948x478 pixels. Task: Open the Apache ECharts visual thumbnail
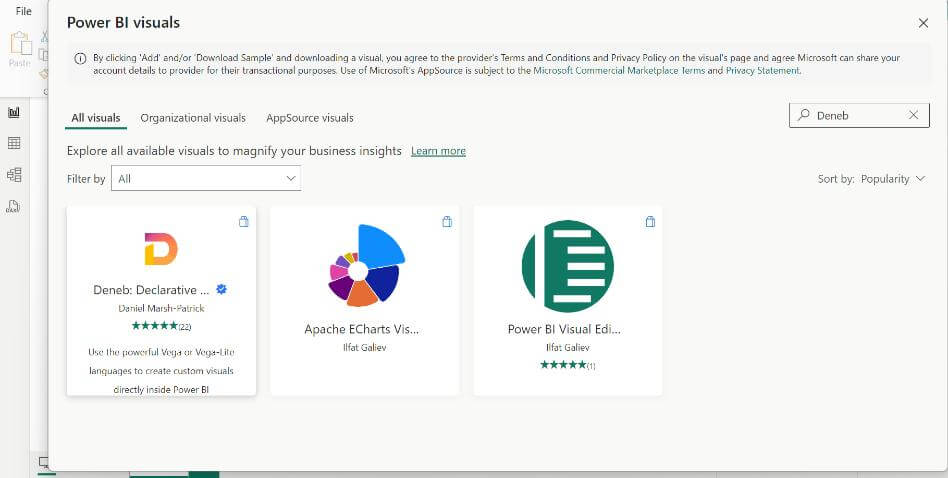[x=364, y=265]
